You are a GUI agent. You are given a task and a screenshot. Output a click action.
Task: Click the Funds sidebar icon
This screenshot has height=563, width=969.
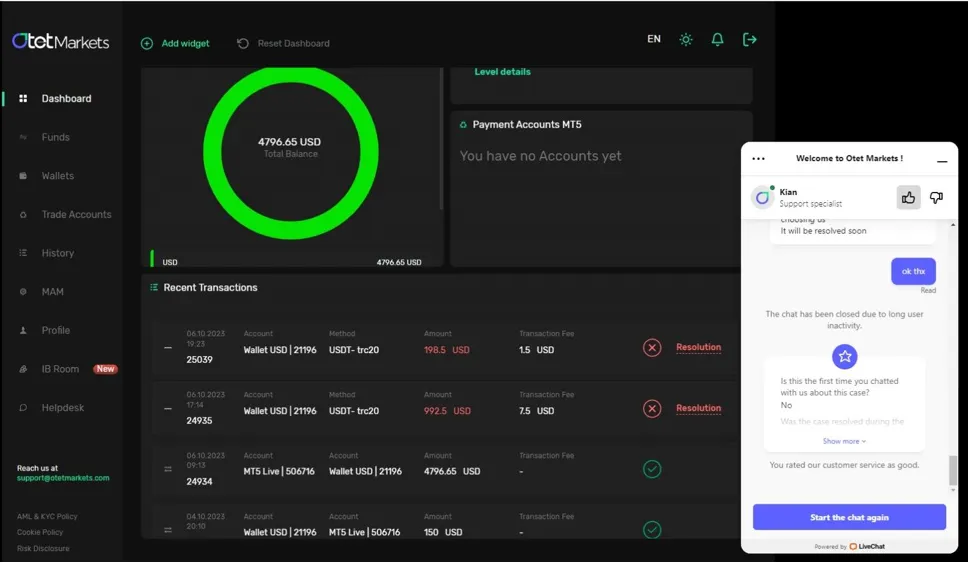tap(23, 137)
